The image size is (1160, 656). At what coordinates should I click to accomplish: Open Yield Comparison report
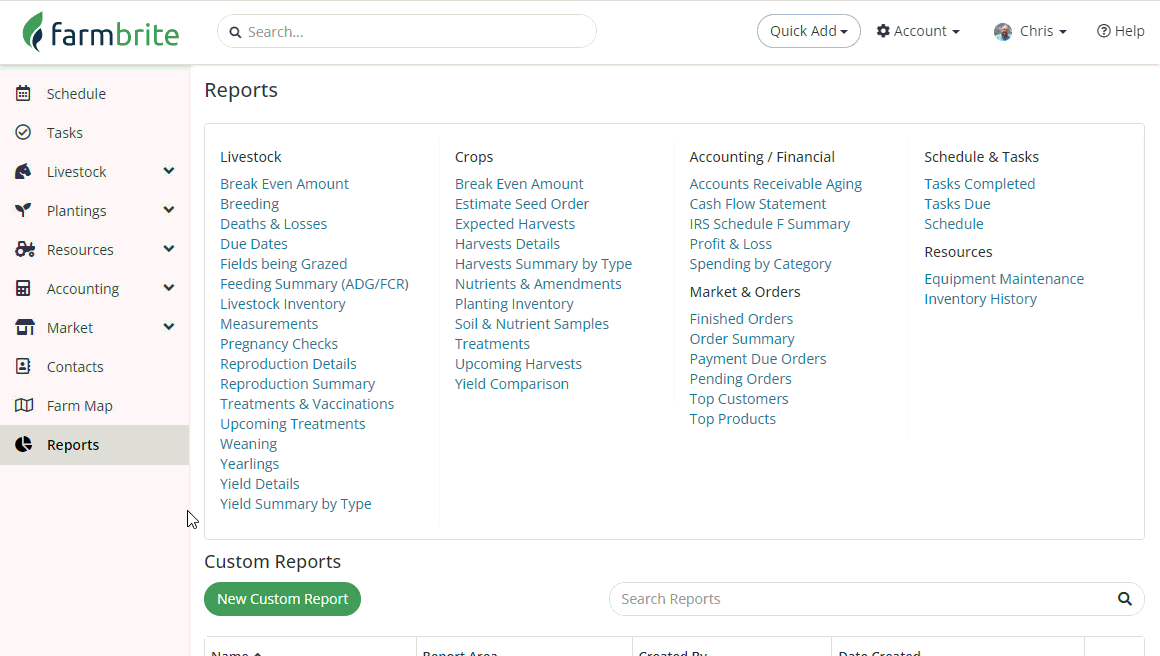click(x=512, y=384)
